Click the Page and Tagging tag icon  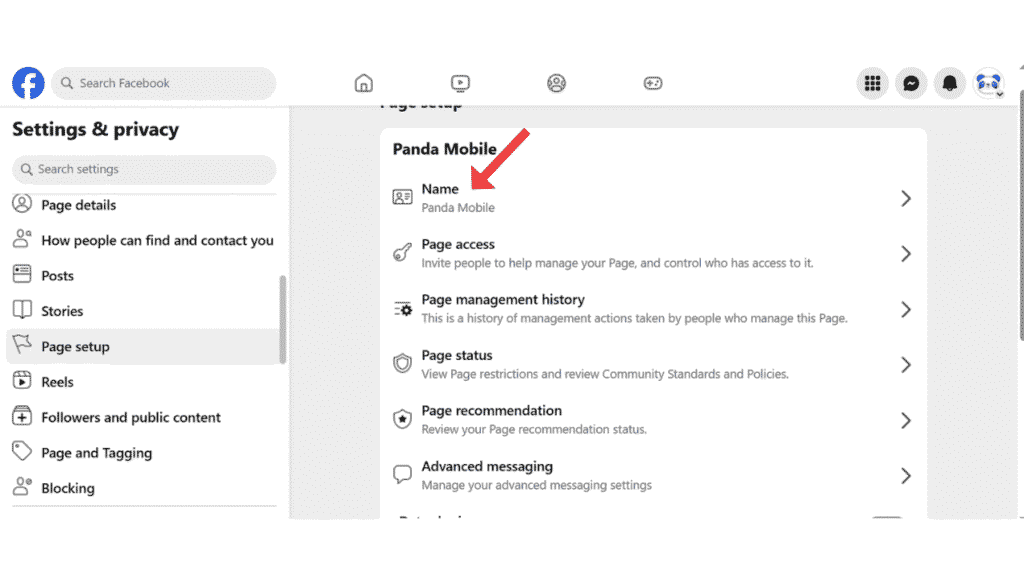click(x=22, y=452)
